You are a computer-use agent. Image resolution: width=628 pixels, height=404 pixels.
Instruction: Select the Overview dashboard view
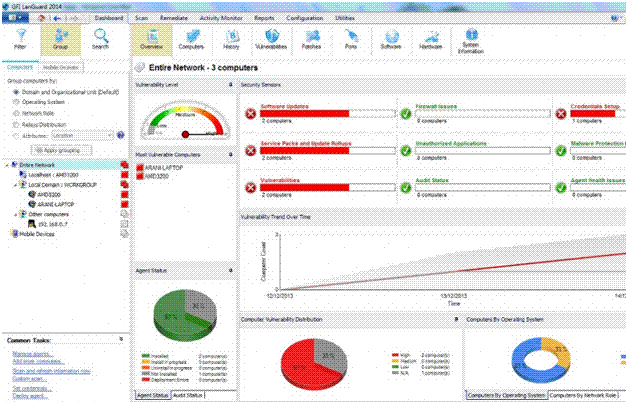coord(151,39)
